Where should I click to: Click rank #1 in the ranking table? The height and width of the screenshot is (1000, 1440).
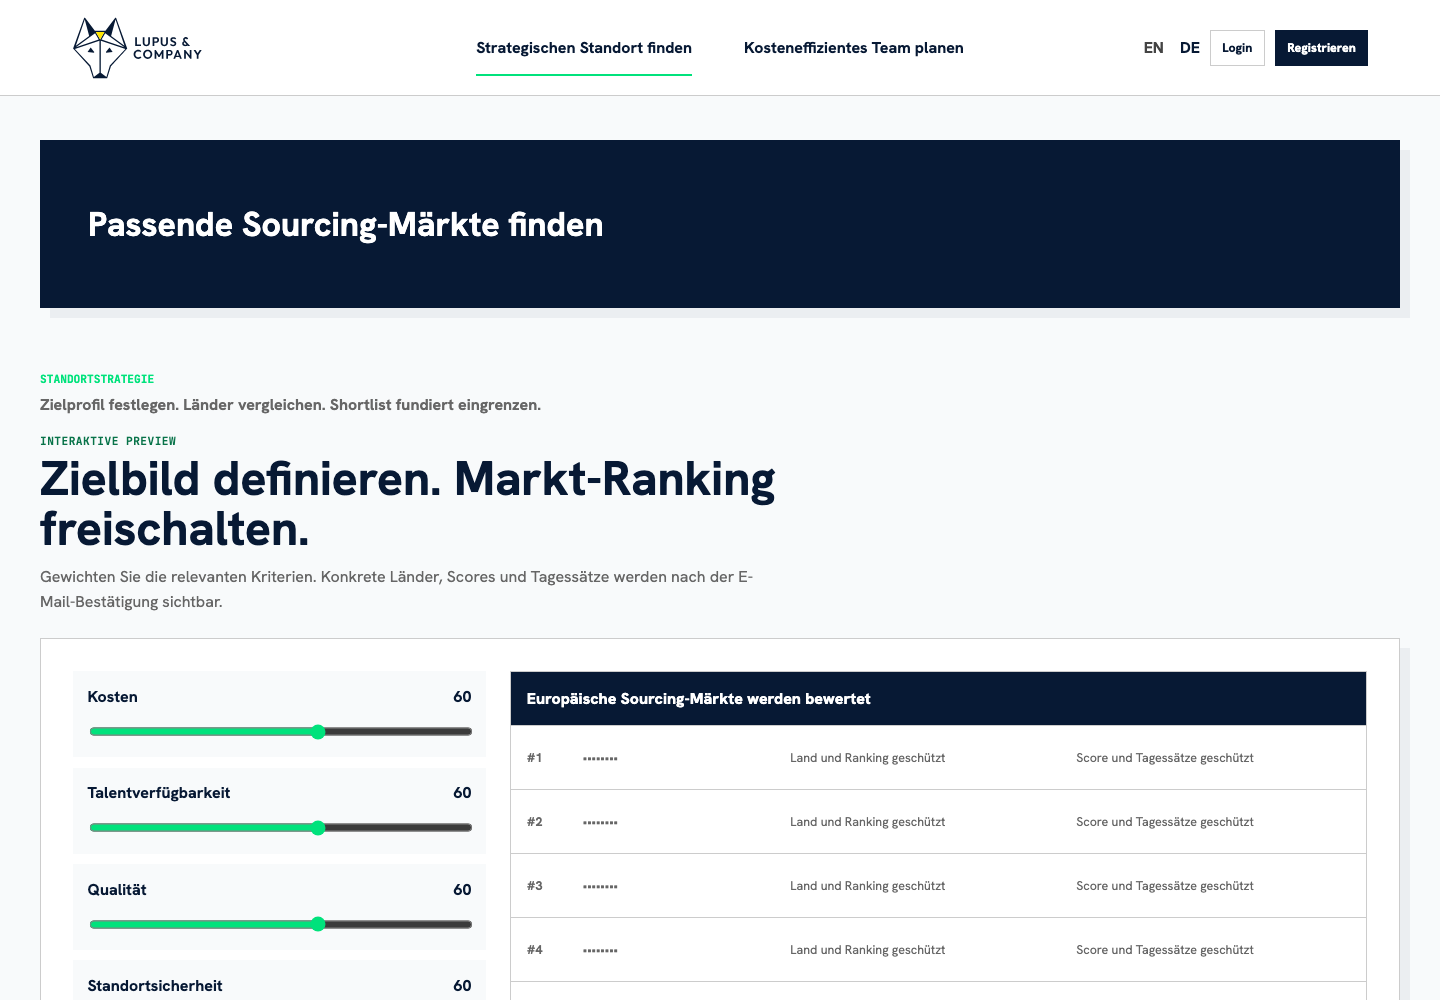tap(535, 758)
